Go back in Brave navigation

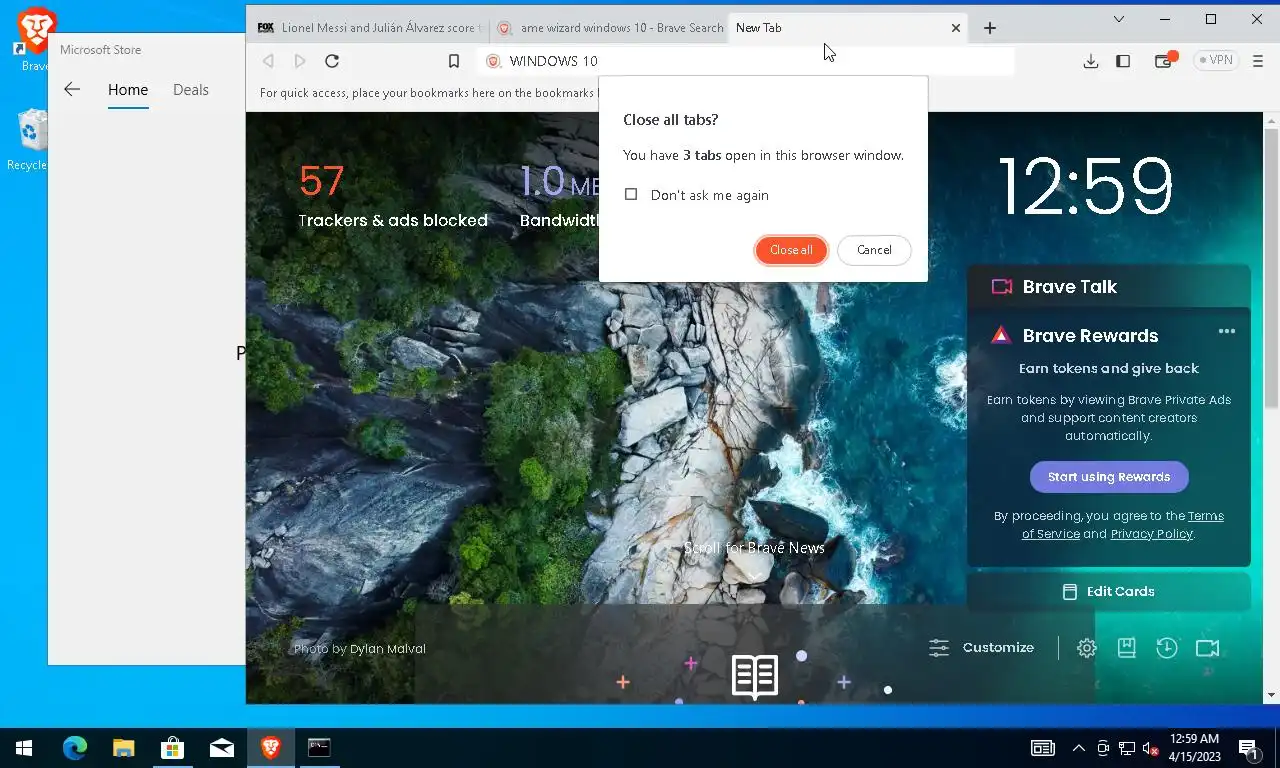pyautogui.click(x=268, y=61)
